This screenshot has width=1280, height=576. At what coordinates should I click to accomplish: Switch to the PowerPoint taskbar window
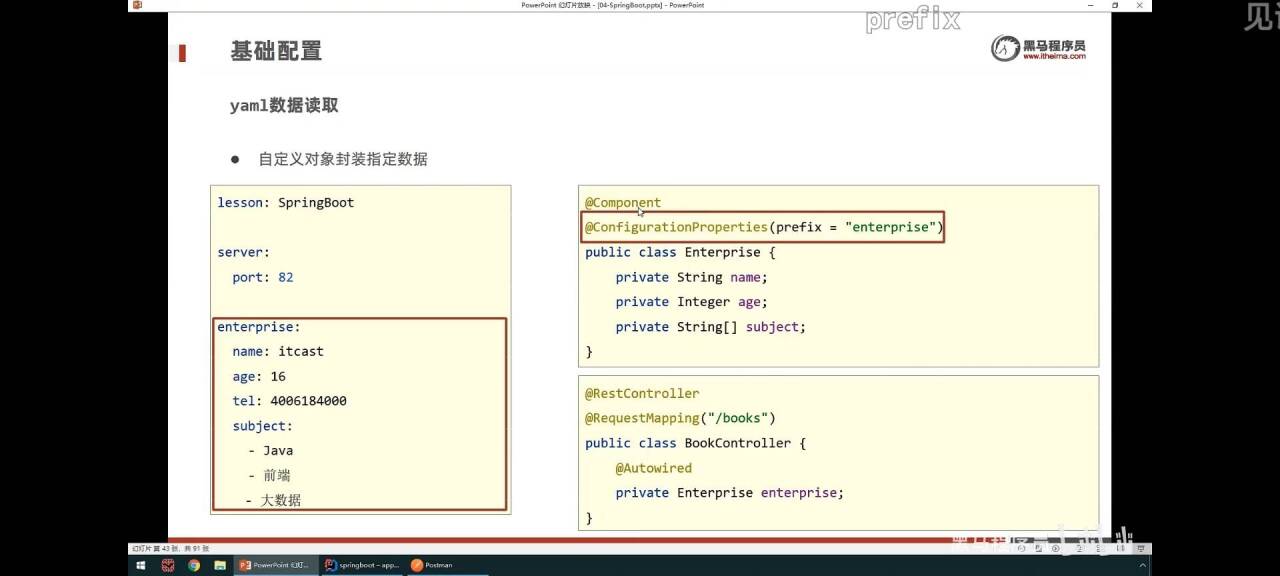coord(277,565)
